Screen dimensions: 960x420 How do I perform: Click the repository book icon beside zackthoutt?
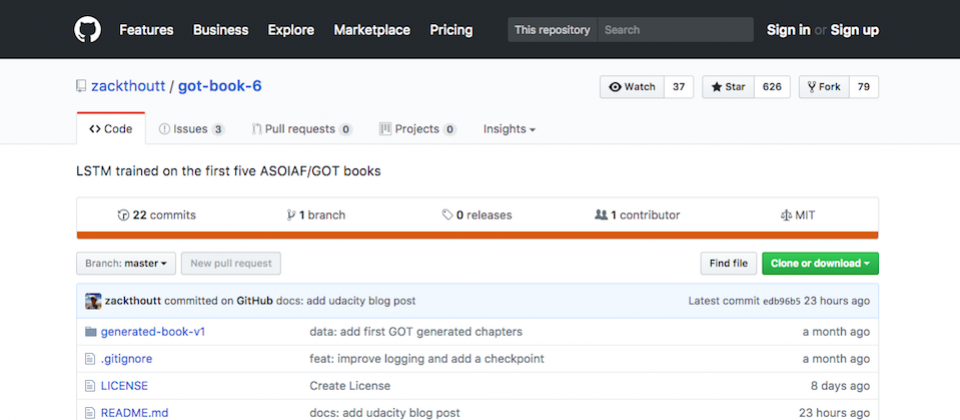(x=81, y=86)
